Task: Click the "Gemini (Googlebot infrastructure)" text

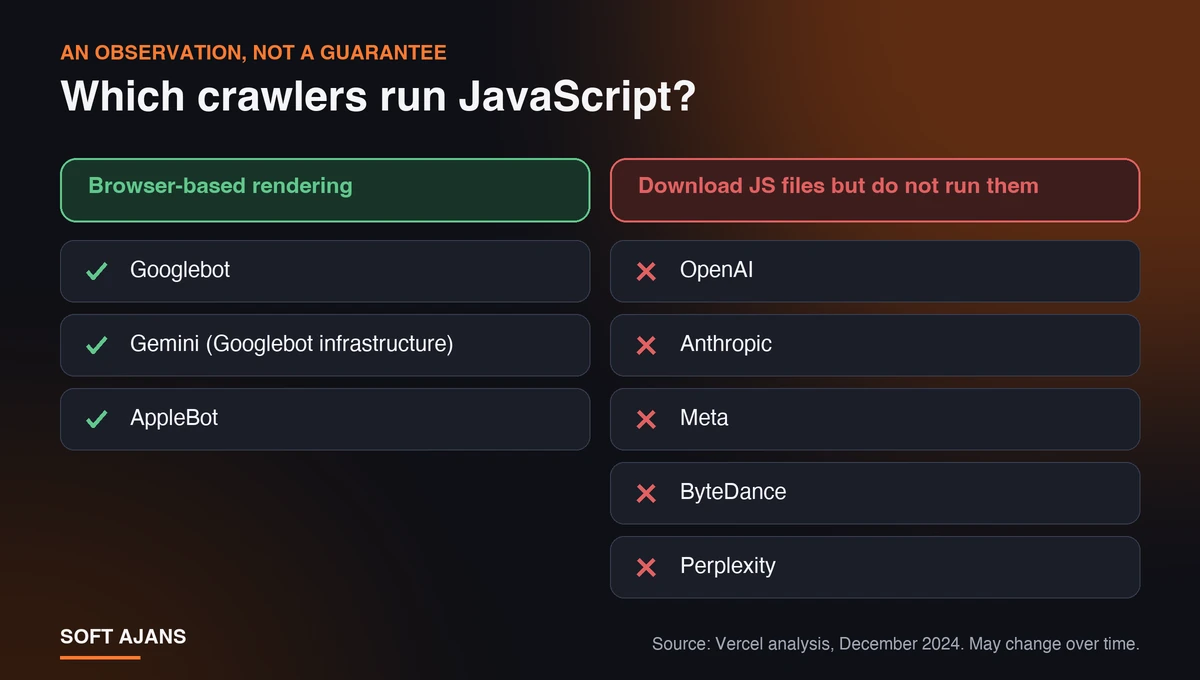Action: pyautogui.click(x=292, y=344)
